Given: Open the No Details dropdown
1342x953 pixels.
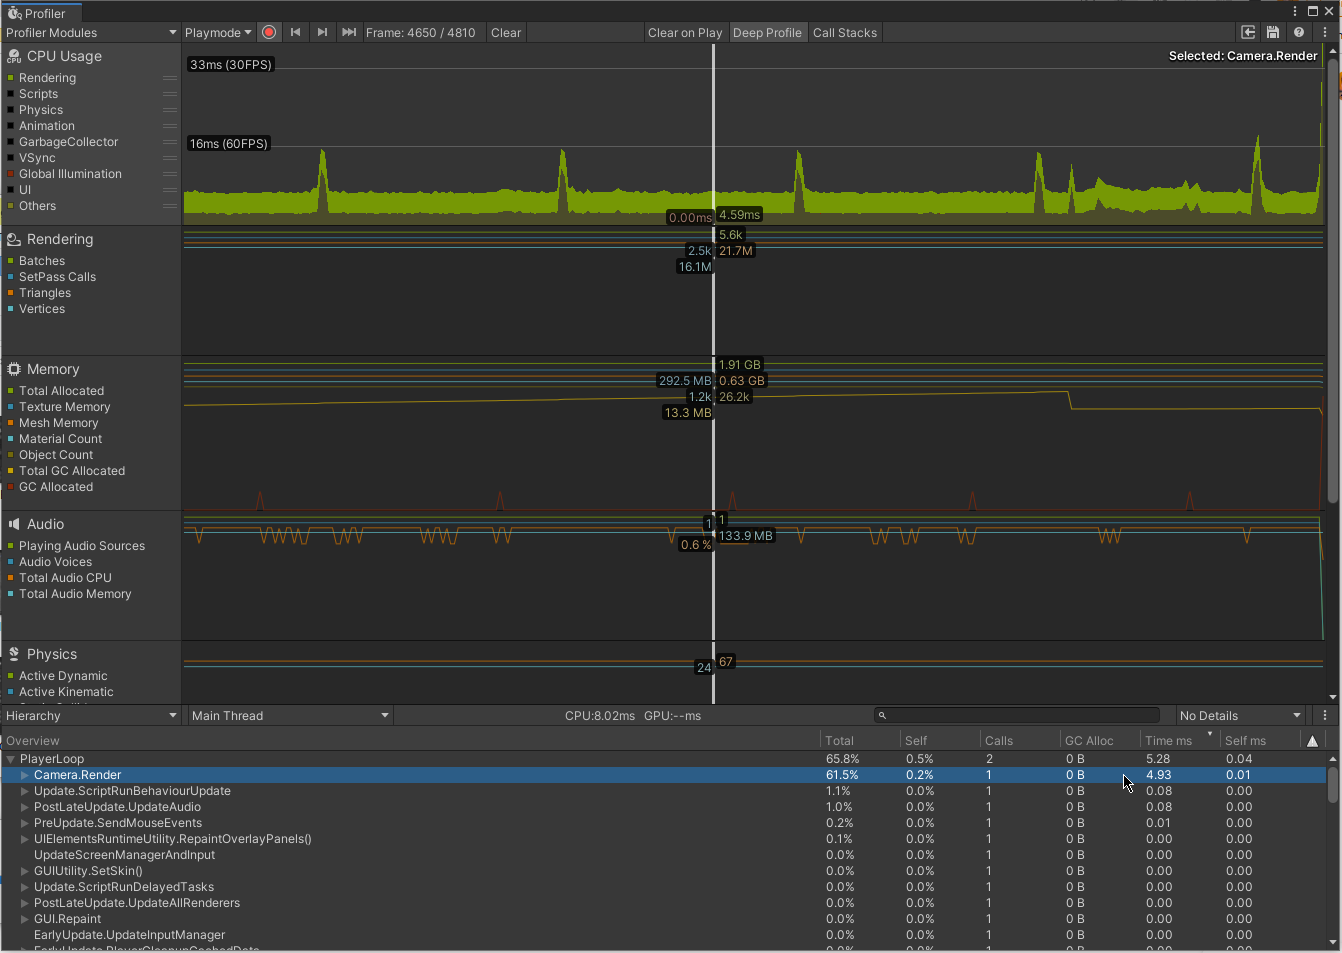Looking at the screenshot, I should click(1241, 715).
